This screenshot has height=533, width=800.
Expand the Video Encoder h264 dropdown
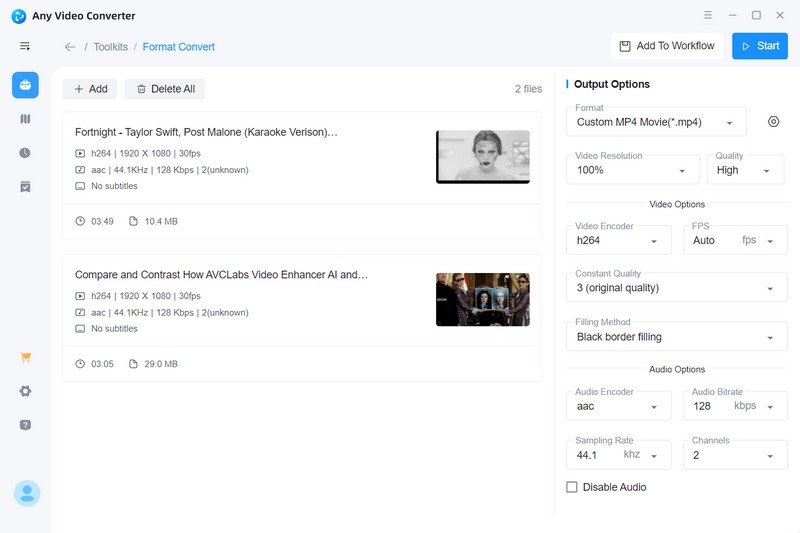pyautogui.click(x=619, y=240)
